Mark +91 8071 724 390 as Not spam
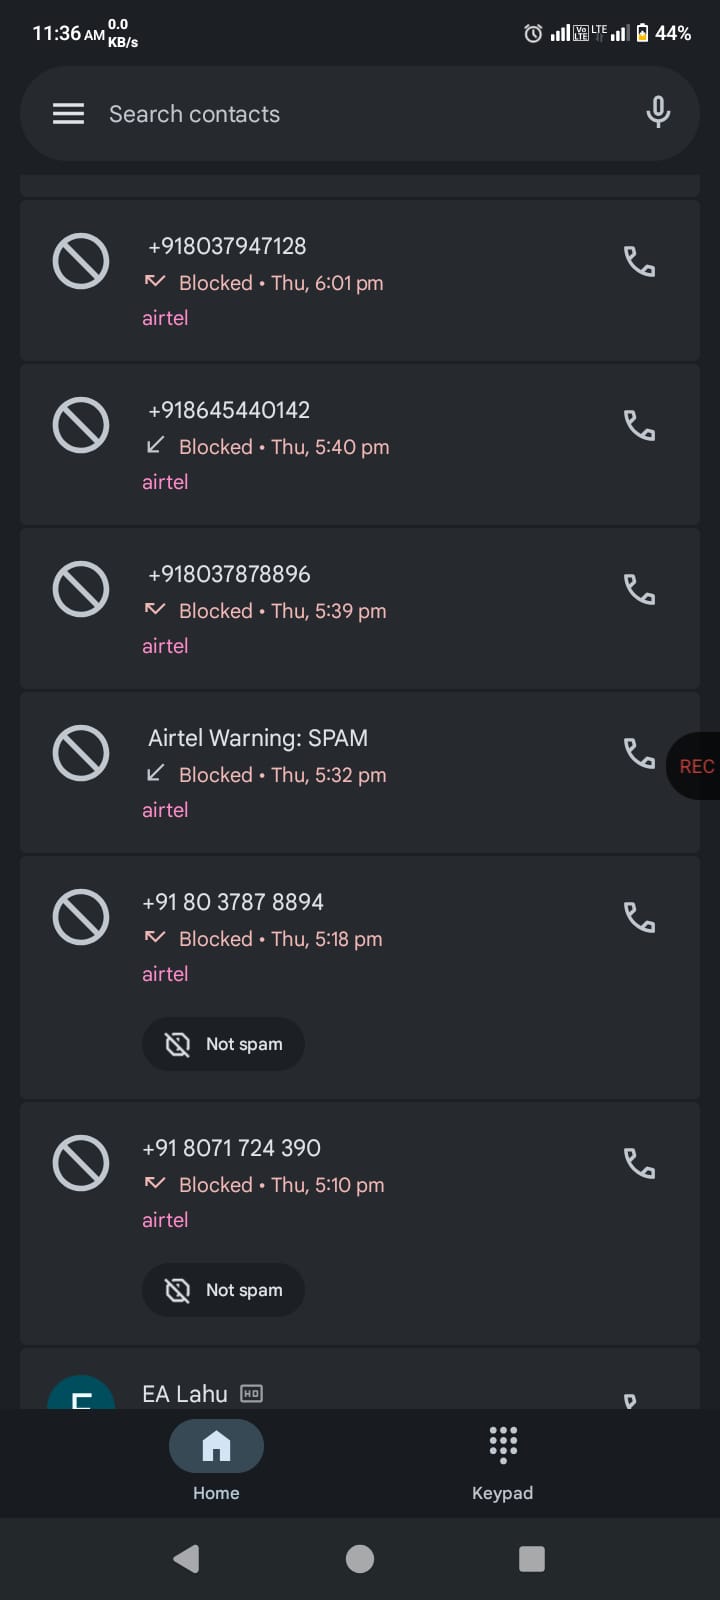The image size is (720, 1600). [223, 1290]
